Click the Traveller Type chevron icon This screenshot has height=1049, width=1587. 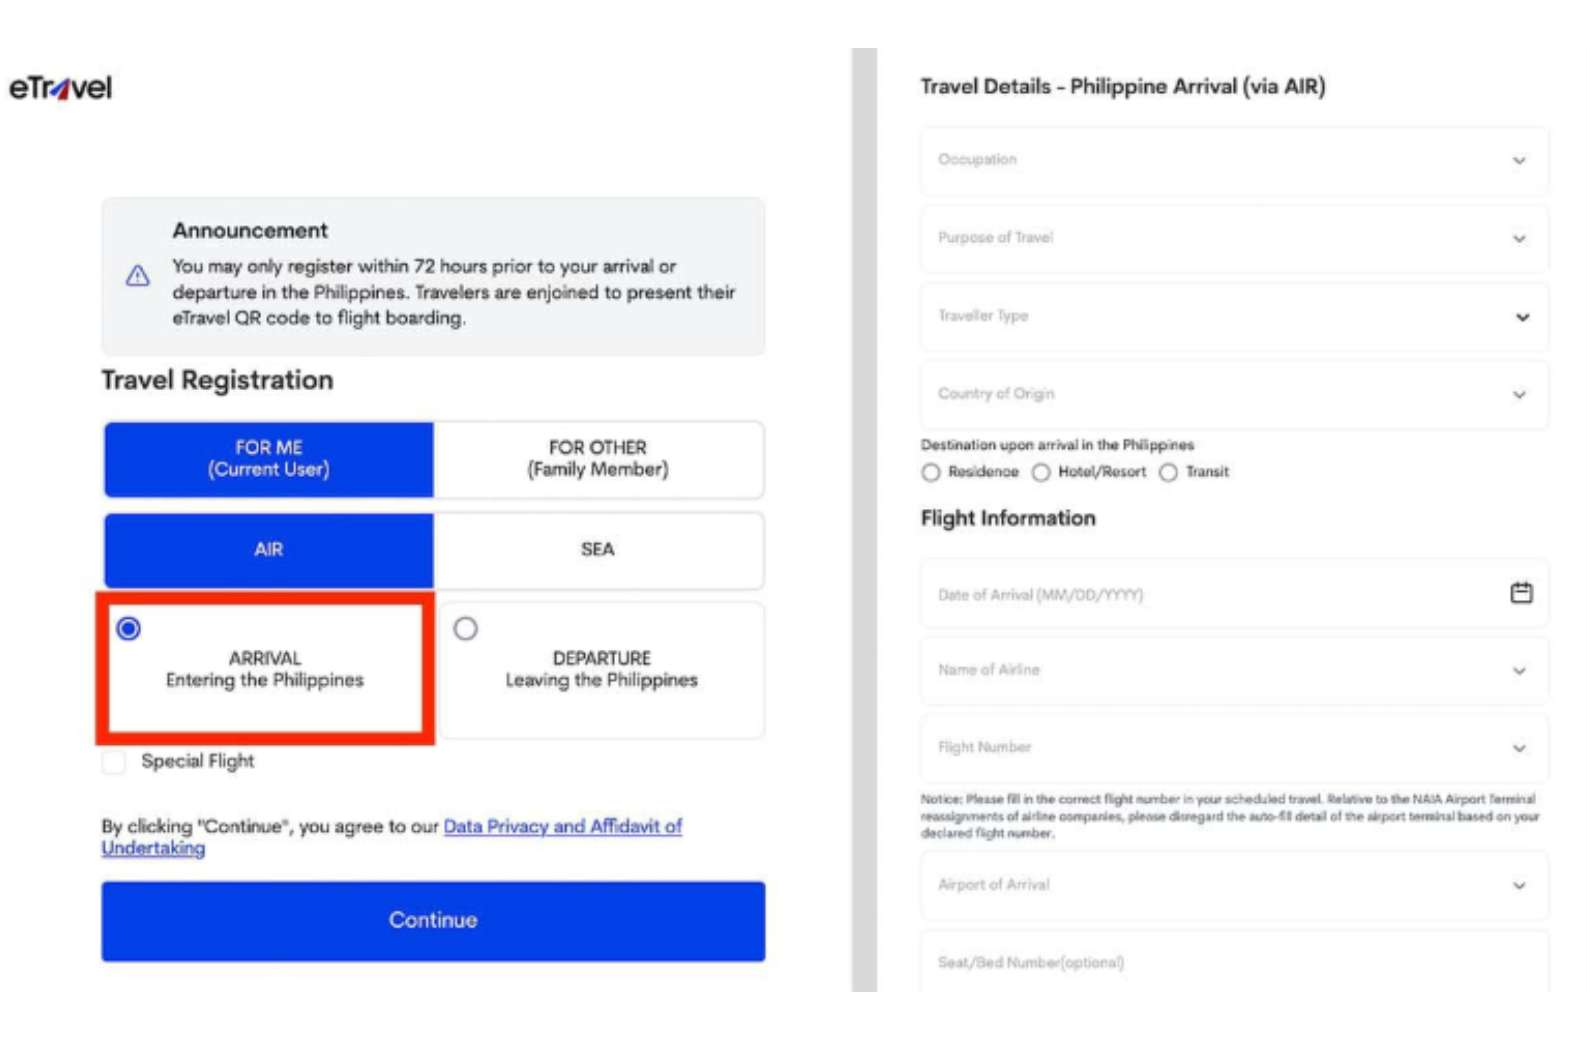[1521, 316]
